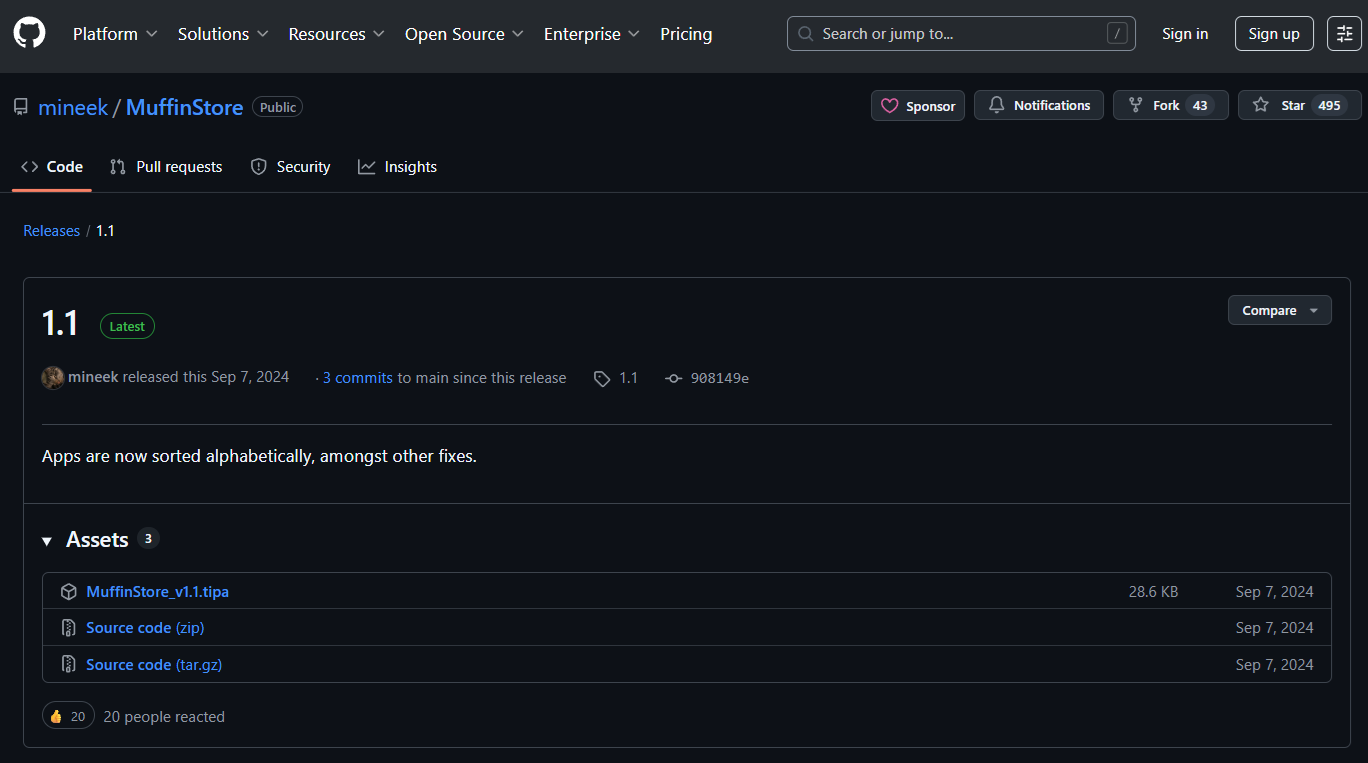Switch to the Code tab
Screen dimensions: 1368x763
coord(52,167)
